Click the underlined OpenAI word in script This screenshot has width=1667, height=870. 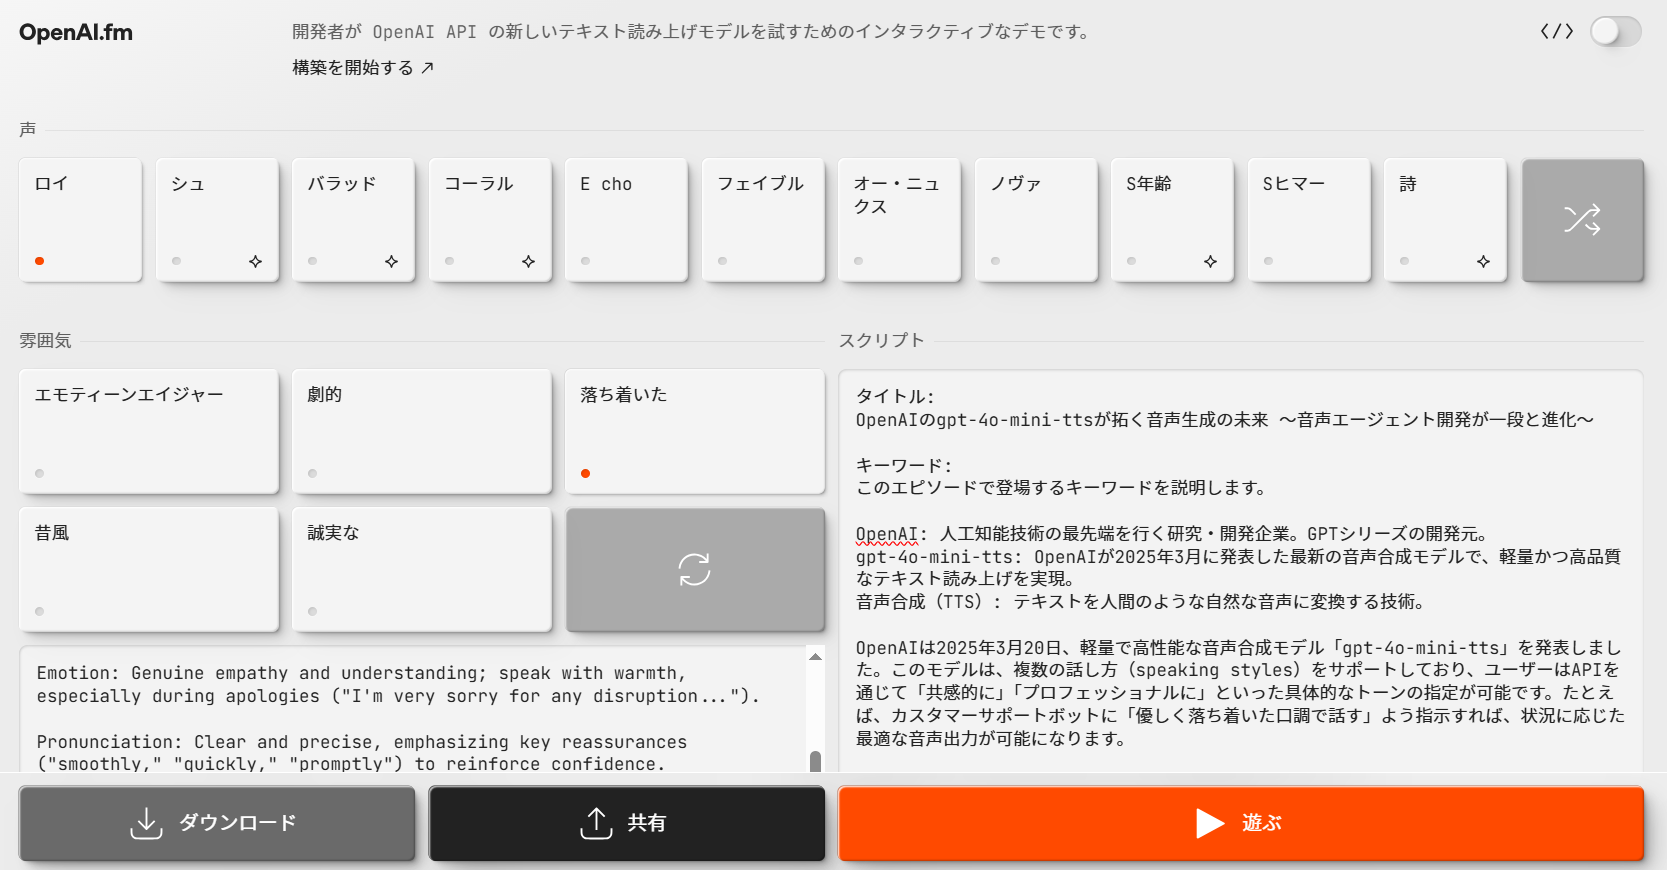pyautogui.click(x=886, y=534)
